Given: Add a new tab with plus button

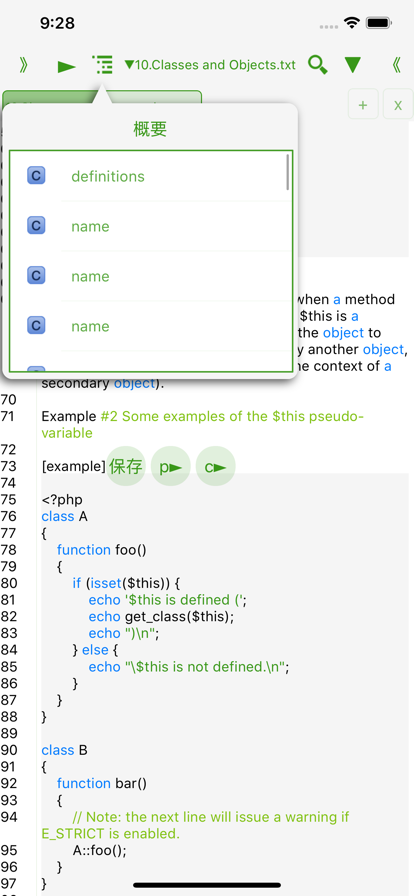Looking at the screenshot, I should (363, 105).
